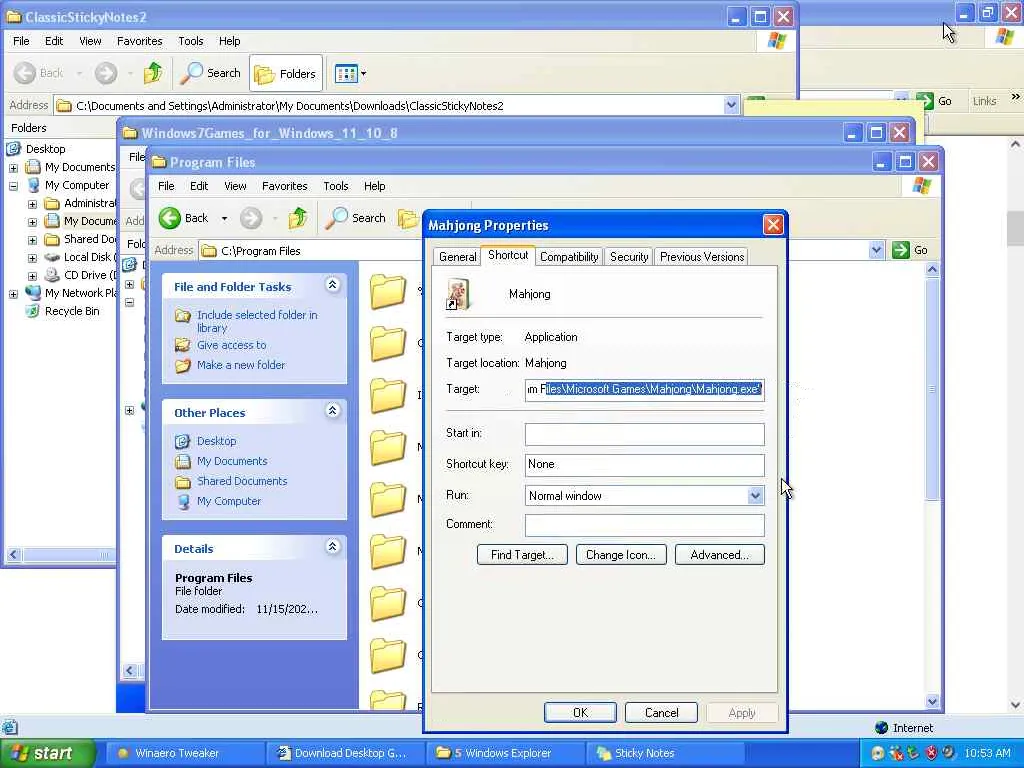The height and width of the screenshot is (768, 1024).
Task: Select My Computer in Folders tree
Action: [x=77, y=185]
